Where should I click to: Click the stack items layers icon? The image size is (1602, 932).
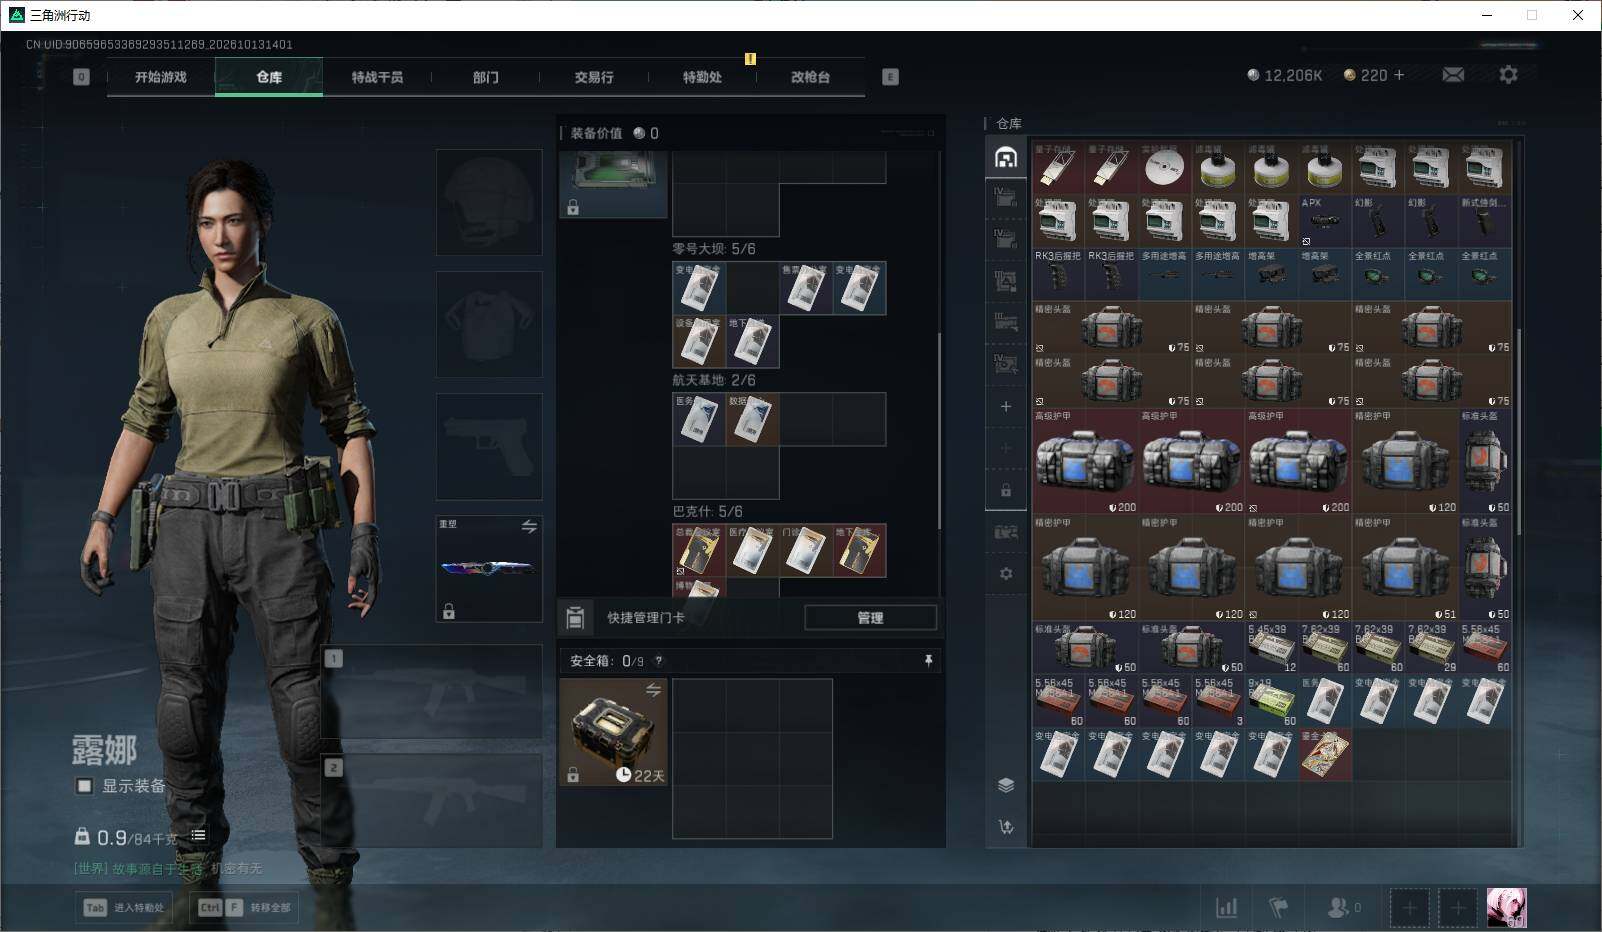(x=1006, y=785)
